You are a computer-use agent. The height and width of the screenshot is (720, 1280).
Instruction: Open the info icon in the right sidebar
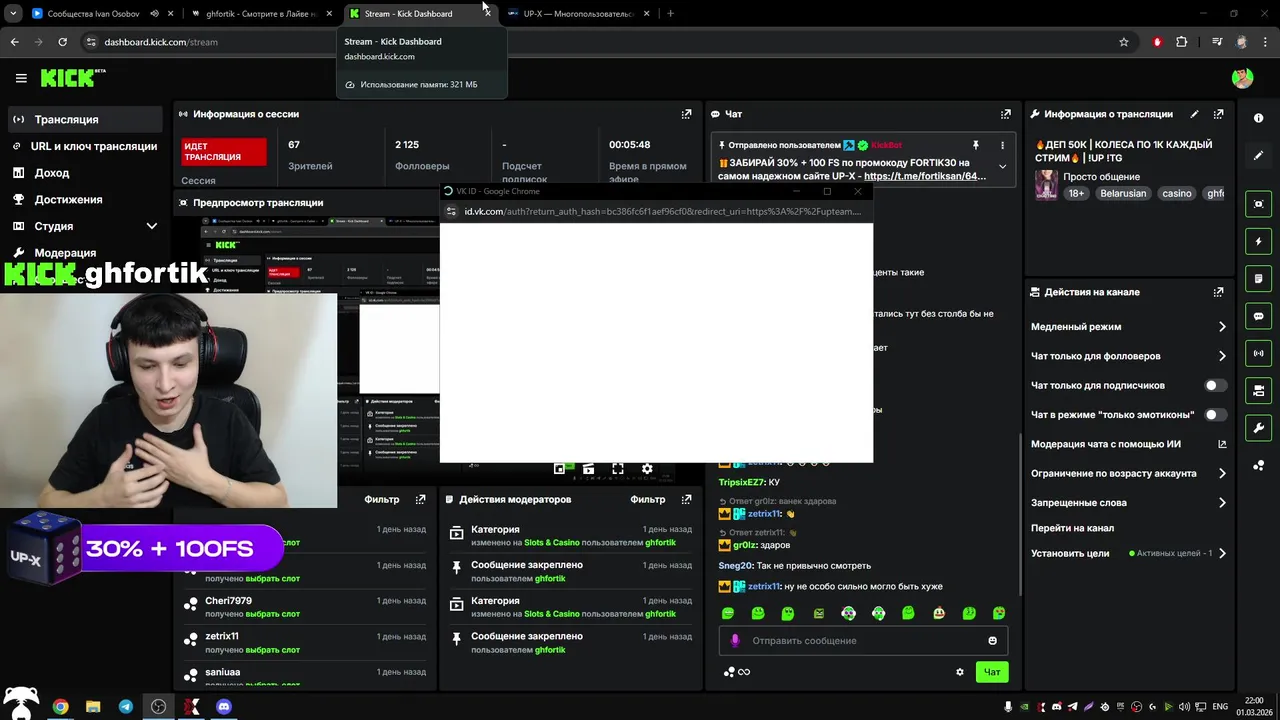coord(1258,118)
